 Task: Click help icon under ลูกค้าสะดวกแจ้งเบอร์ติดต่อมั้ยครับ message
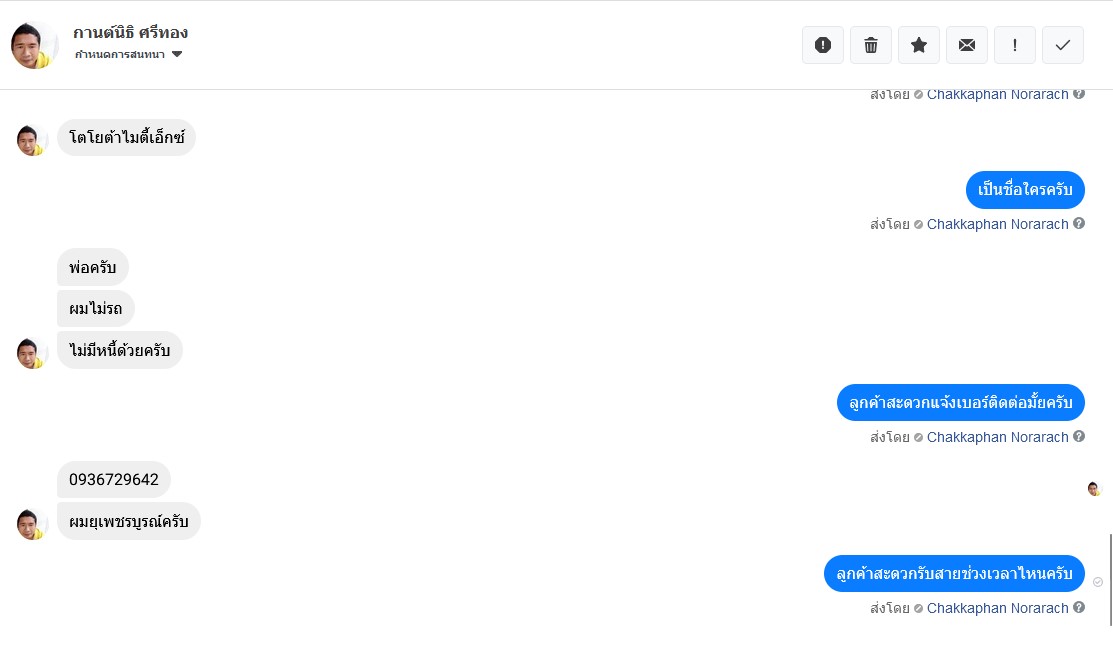pos(1079,437)
